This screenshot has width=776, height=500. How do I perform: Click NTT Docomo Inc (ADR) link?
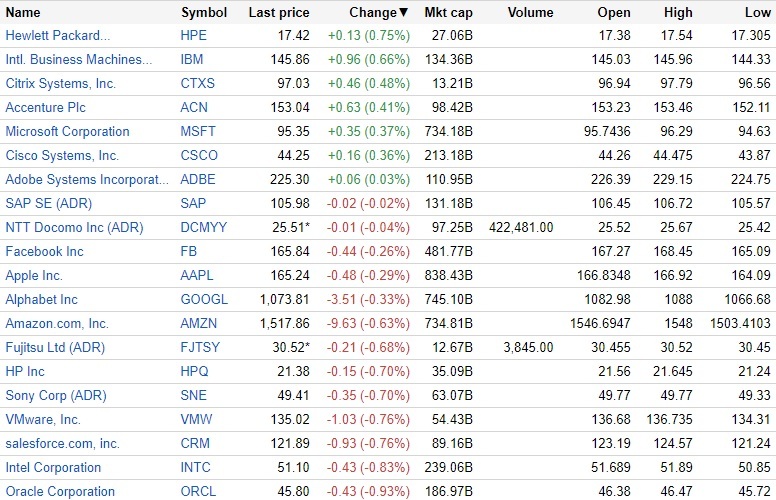[x=75, y=228]
